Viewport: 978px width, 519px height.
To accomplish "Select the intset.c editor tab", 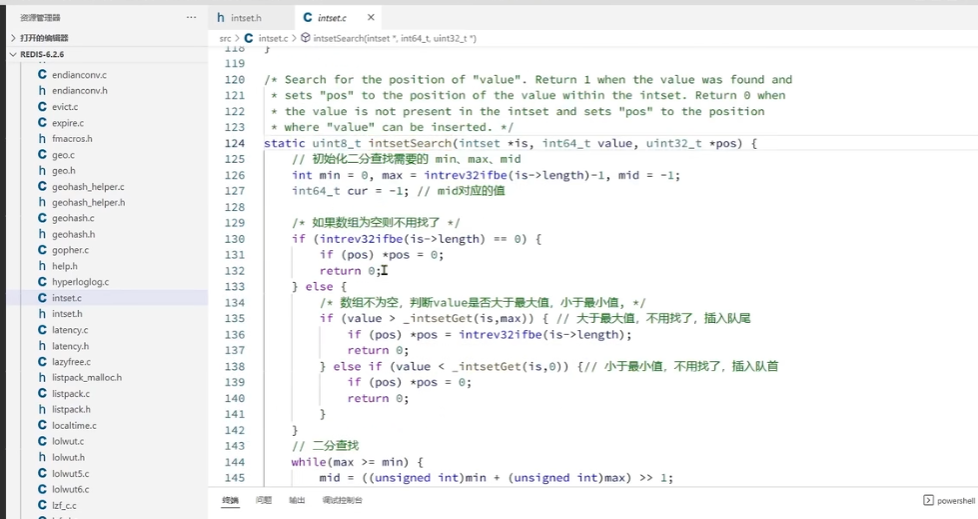I will (x=331, y=17).
